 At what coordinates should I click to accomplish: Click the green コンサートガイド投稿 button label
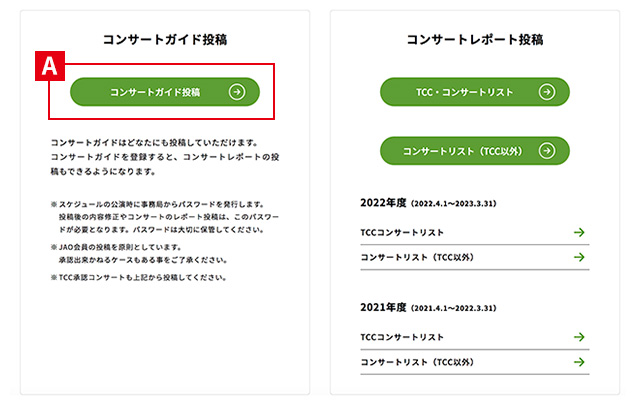click(155, 92)
